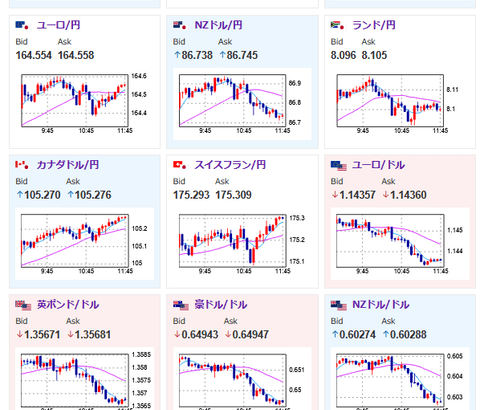Viewport: 480px width, 410px height.
Task: Click the Swiss franc/Yen flag icon
Action: [180, 165]
